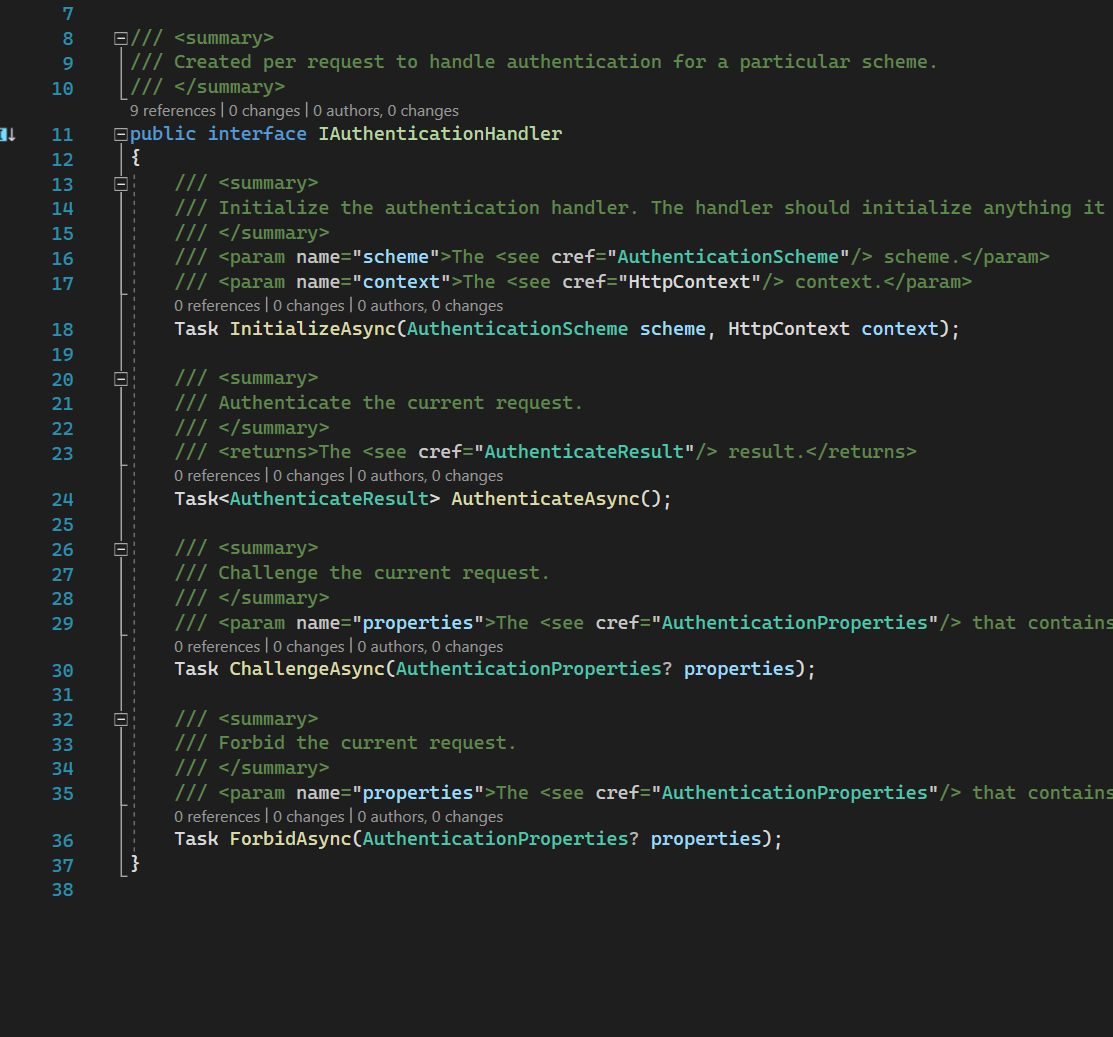Click cref "AuthenticateResult" on line 23

584,452
